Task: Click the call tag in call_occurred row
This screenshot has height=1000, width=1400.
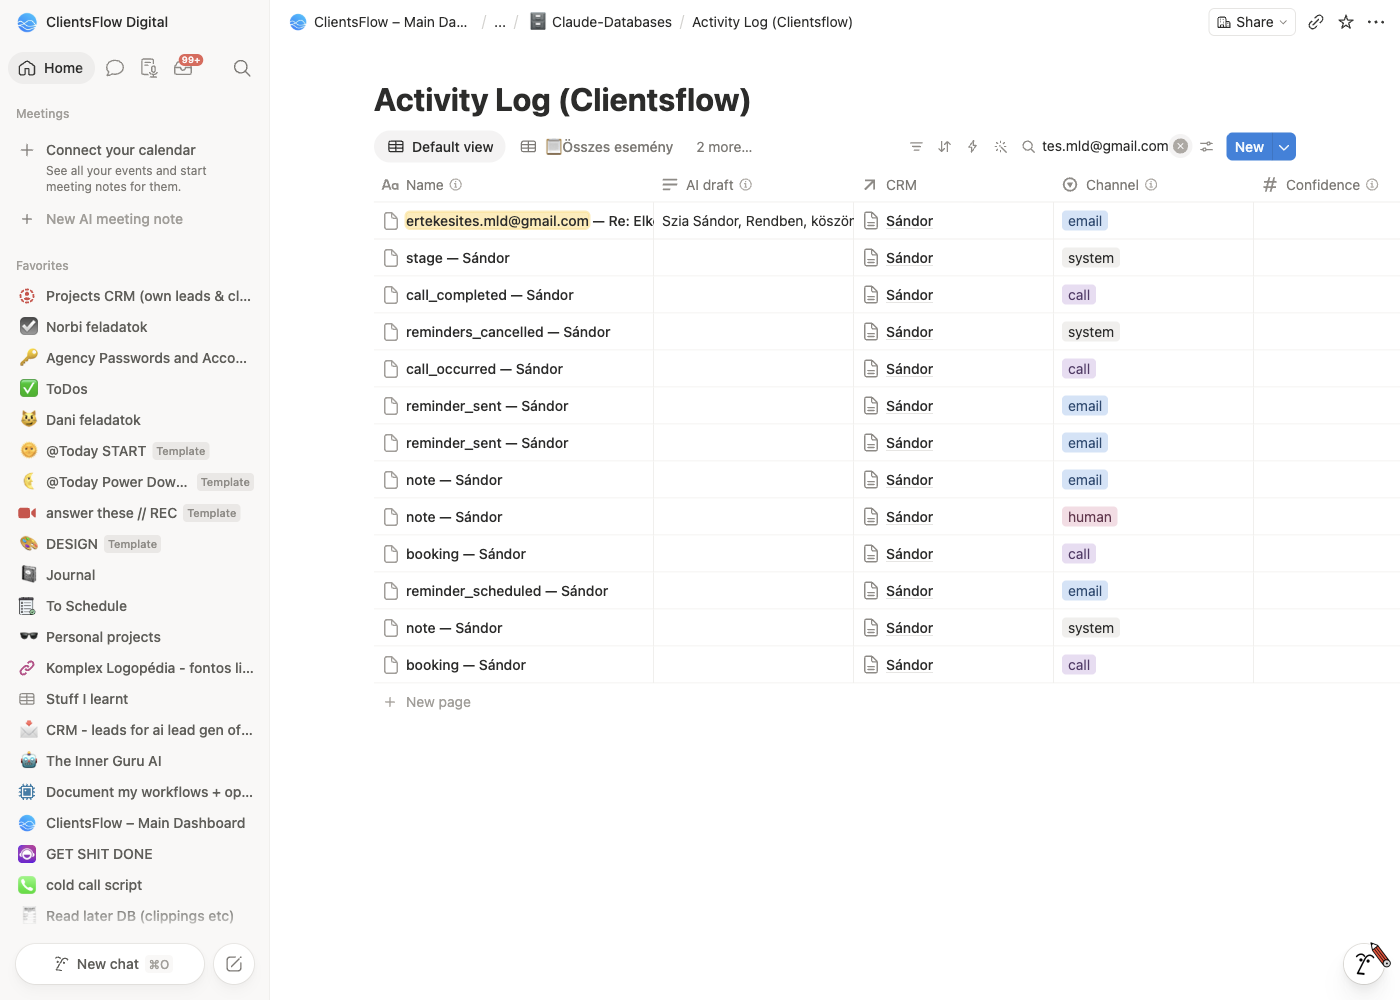Action: coord(1079,369)
